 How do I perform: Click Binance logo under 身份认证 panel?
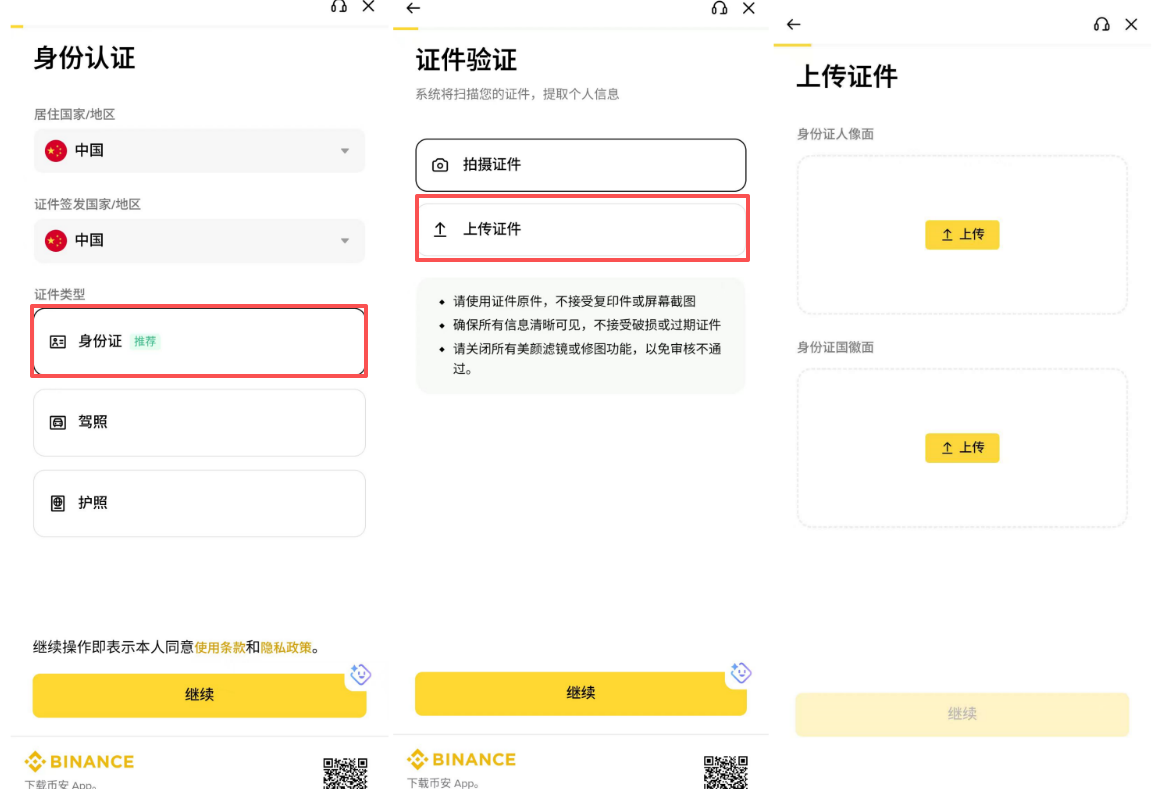coord(79,762)
